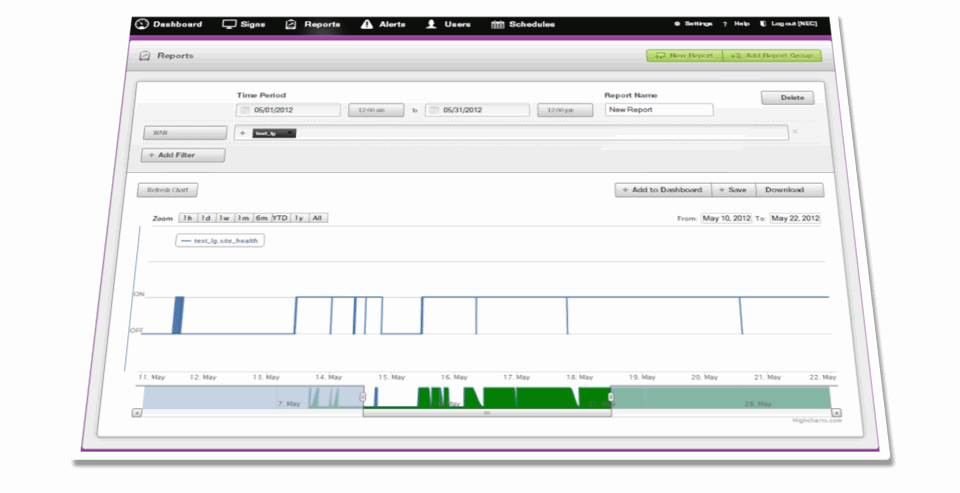Open the WAN filter type dropdown
This screenshot has width=960, height=493.
pyautogui.click(x=186, y=133)
